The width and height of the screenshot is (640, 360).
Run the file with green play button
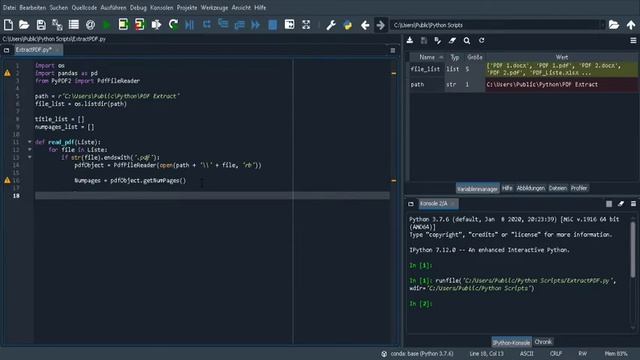tap(107, 25)
